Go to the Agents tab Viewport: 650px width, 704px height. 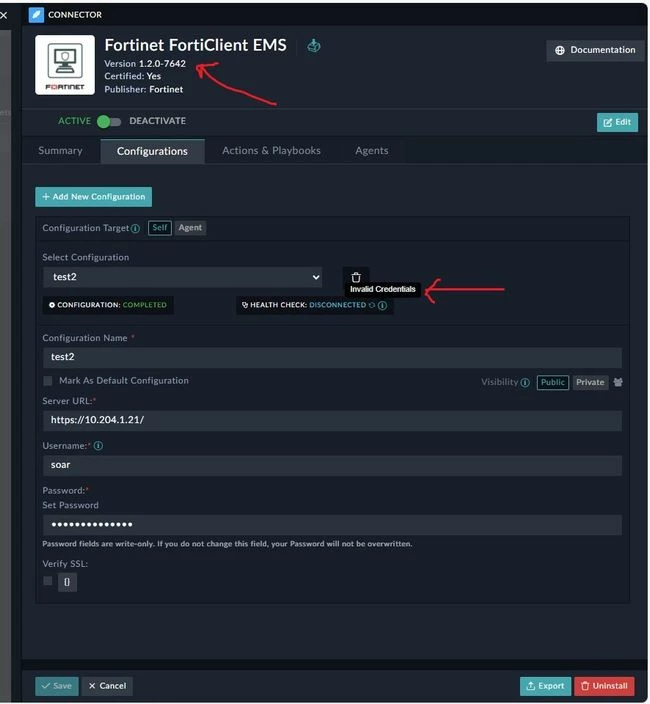point(372,151)
